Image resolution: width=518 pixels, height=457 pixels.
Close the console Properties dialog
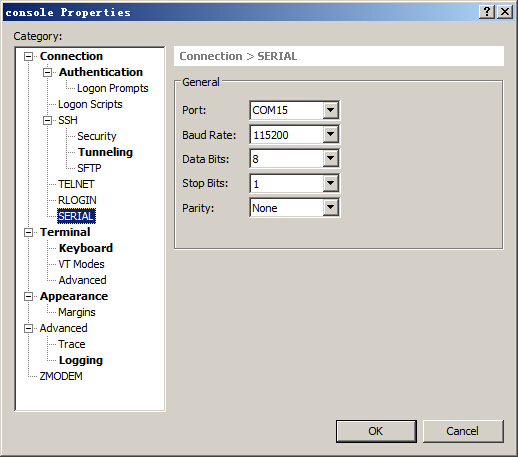(505, 12)
